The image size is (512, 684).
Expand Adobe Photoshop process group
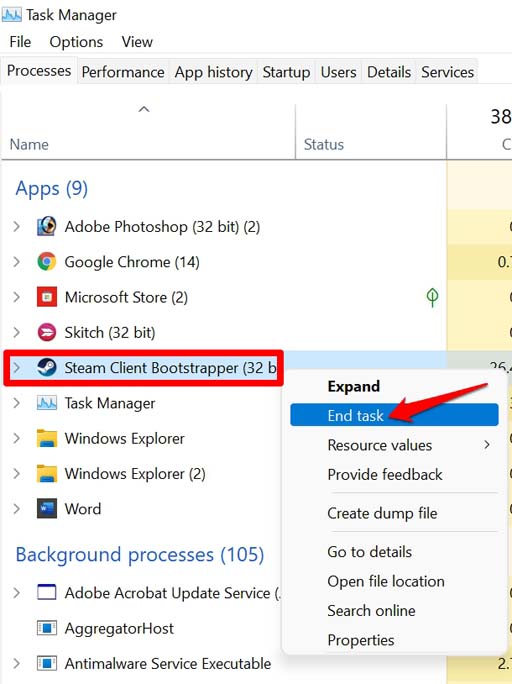click(17, 226)
